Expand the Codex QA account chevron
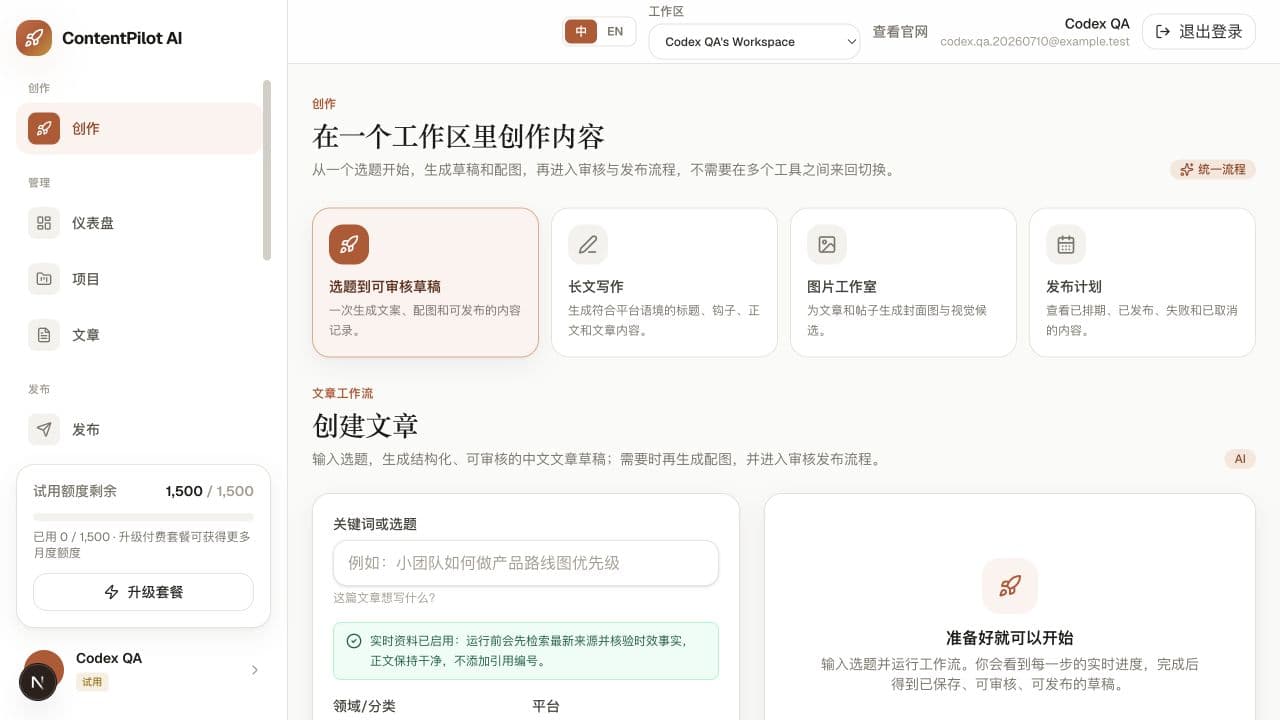This screenshot has width=1280, height=720. point(254,670)
